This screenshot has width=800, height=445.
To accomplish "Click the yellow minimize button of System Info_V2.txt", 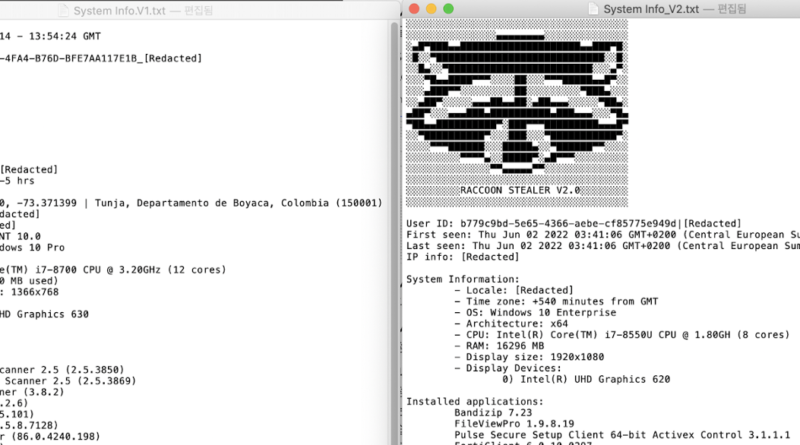I will 431,9.
